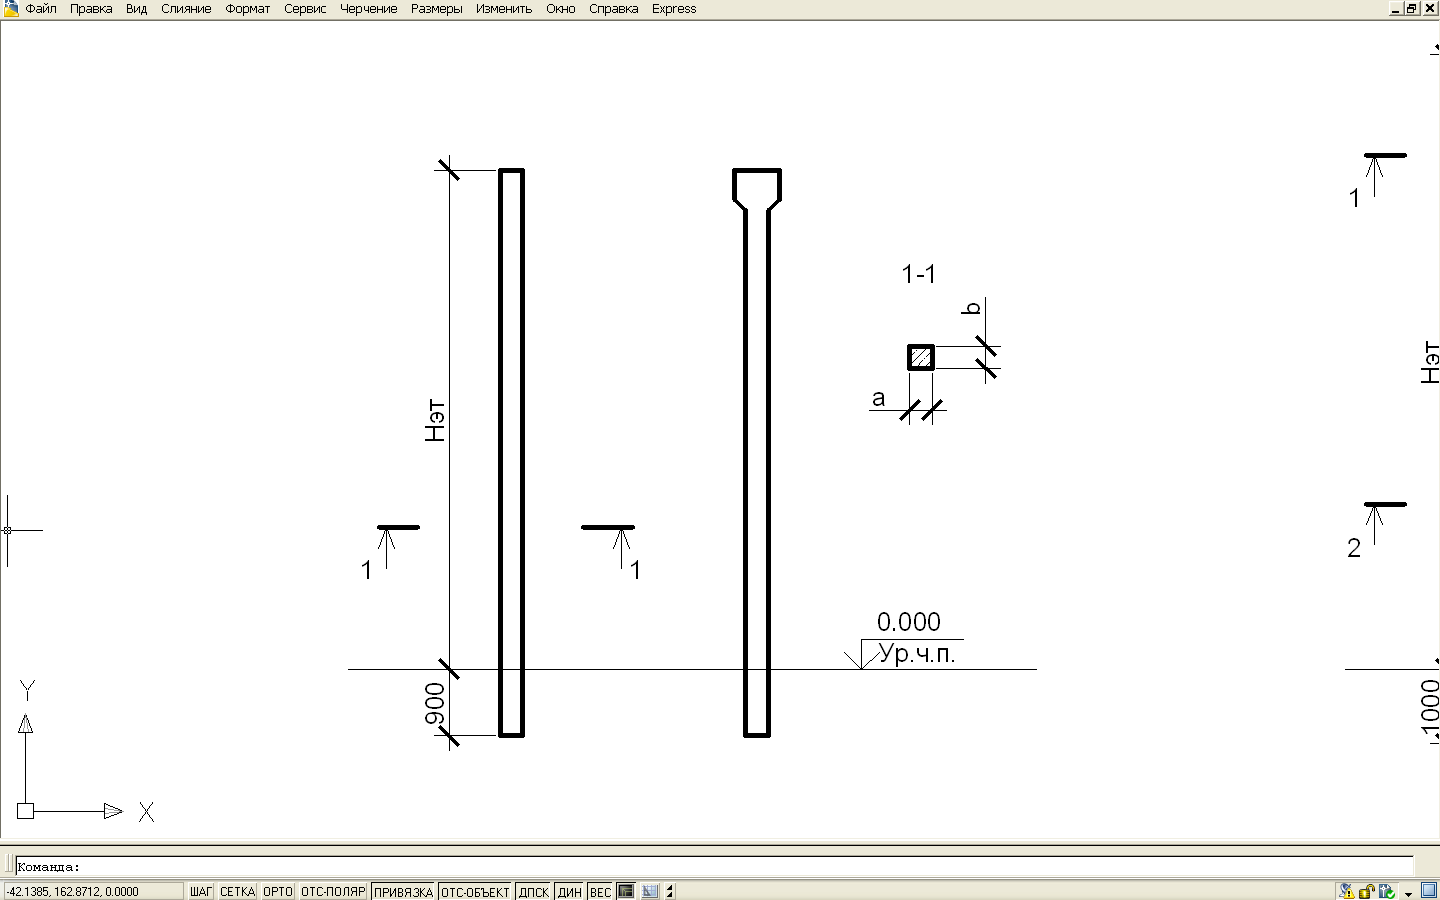Click the drawing window restore button
Viewport: 1440px width, 900px height.
(x=1412, y=9)
